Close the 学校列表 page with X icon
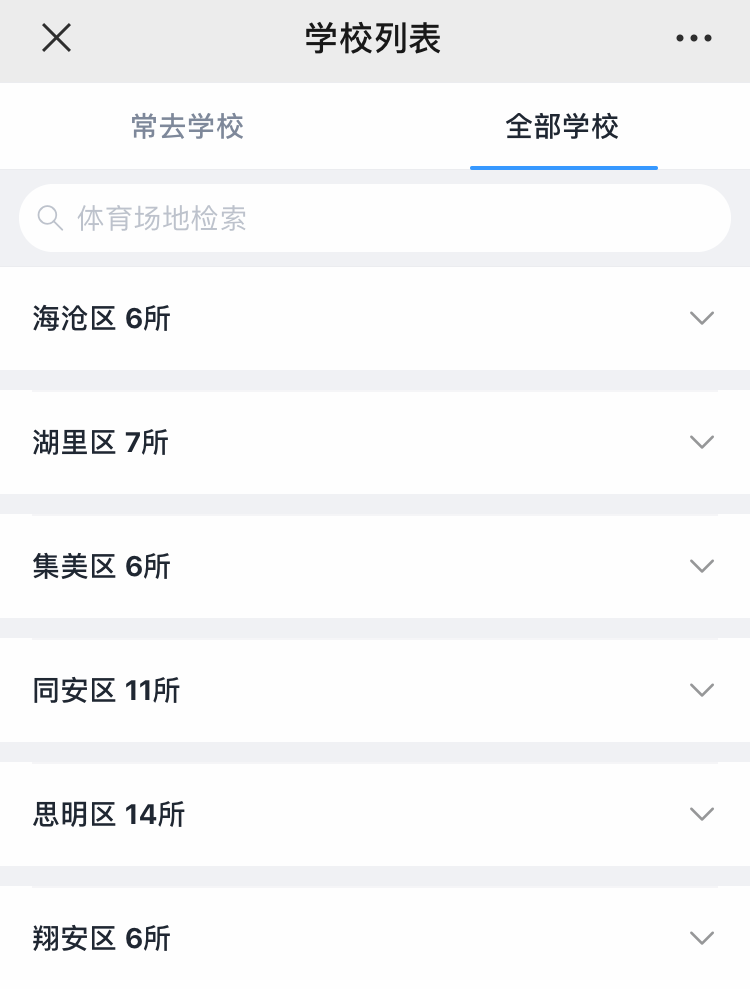This screenshot has width=750, height=989. click(56, 38)
